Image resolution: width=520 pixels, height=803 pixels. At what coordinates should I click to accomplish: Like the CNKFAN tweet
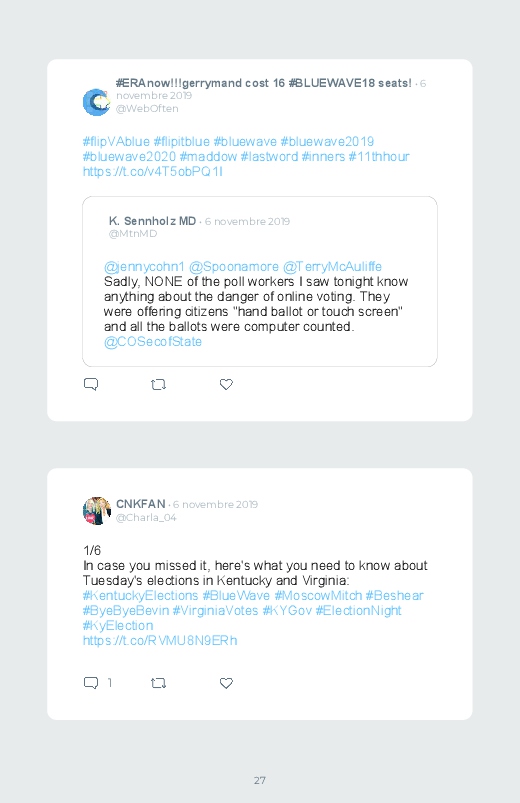(226, 683)
